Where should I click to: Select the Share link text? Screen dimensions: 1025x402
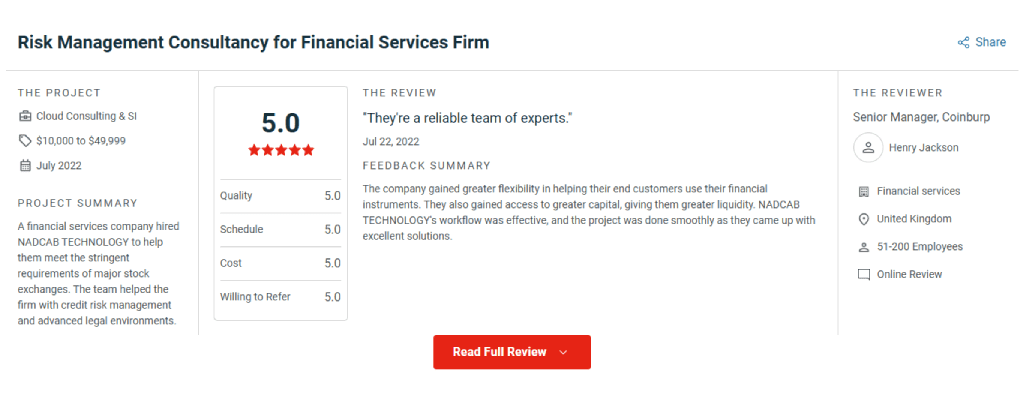990,42
